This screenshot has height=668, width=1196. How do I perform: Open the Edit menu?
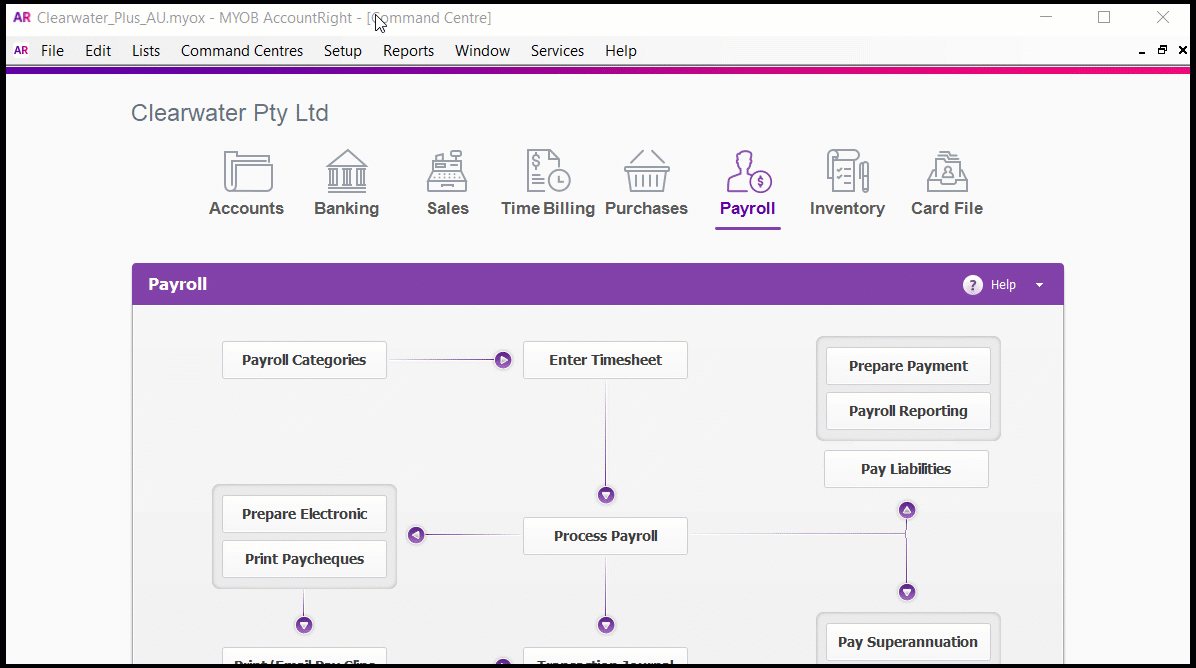click(98, 50)
